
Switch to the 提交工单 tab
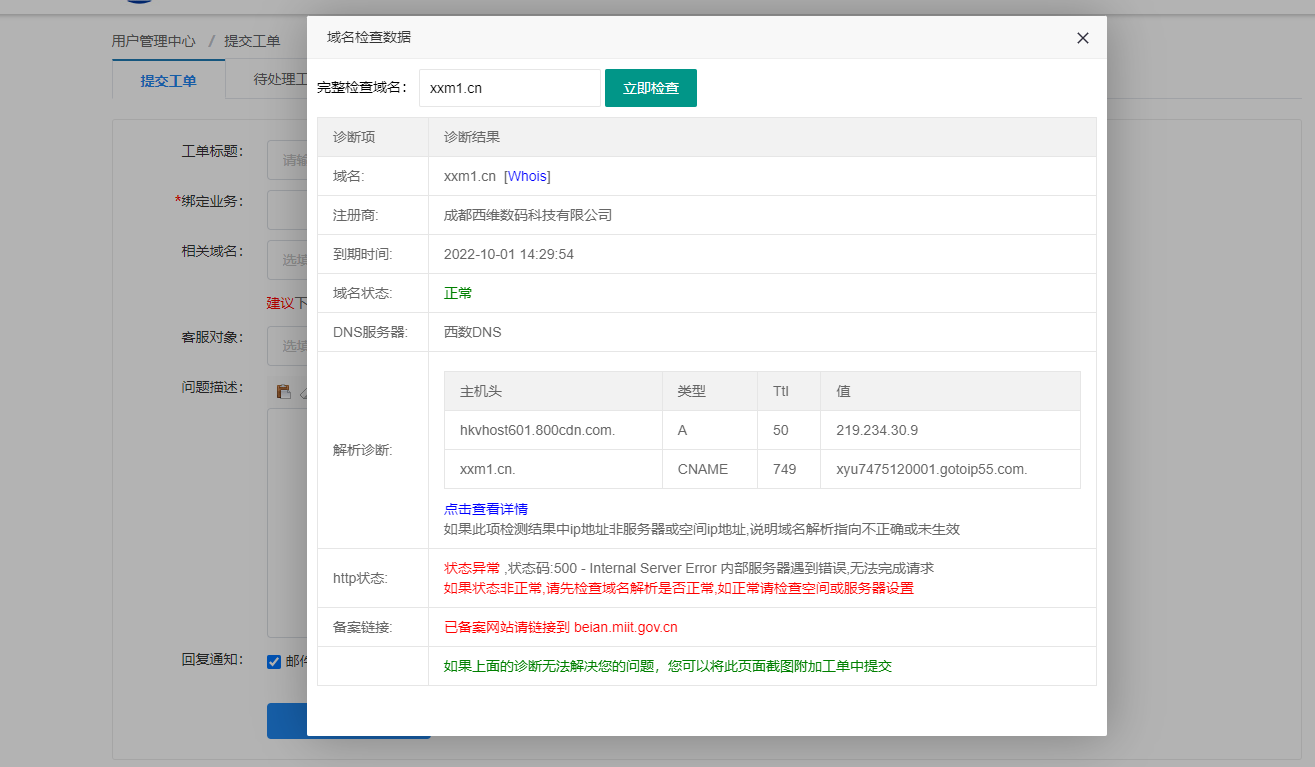[168, 80]
